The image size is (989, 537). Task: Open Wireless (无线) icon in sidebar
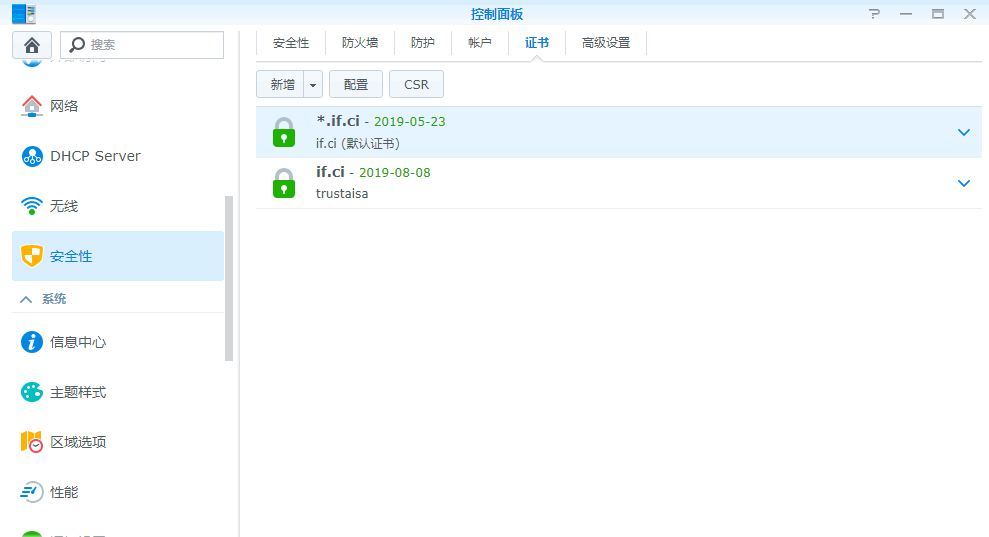coord(32,206)
